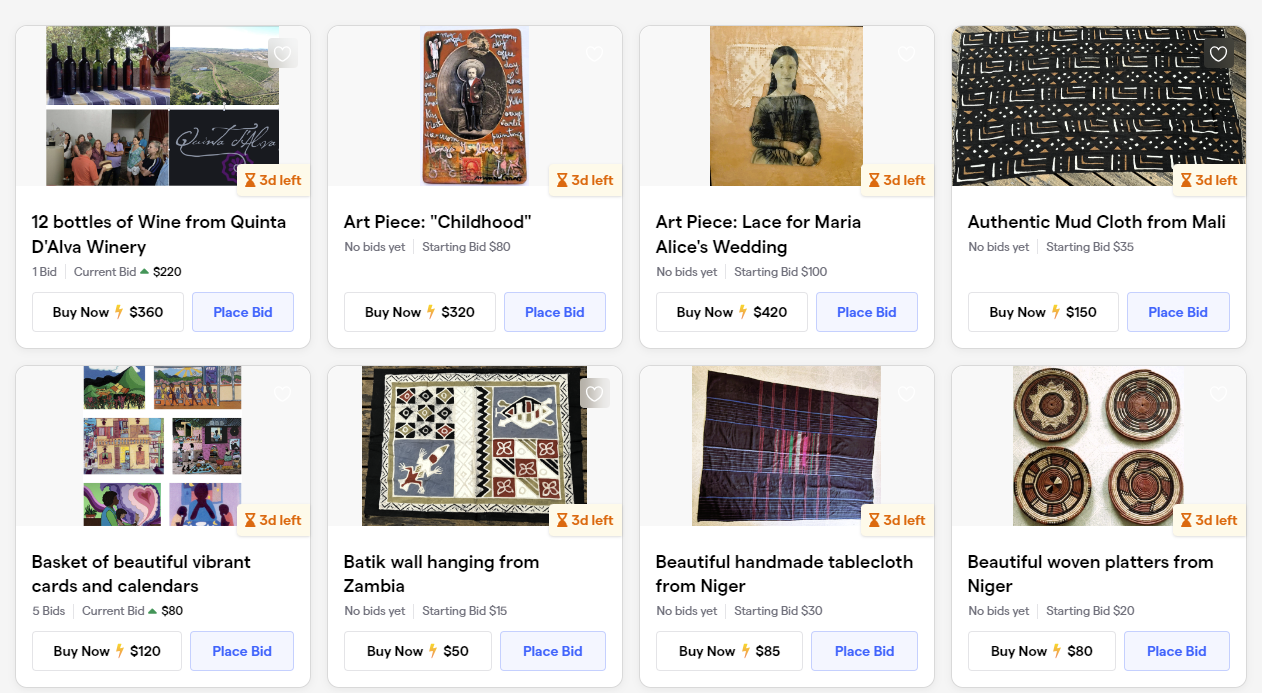The width and height of the screenshot is (1262, 693).
Task: Open the woven platters photo
Action: [1098, 446]
